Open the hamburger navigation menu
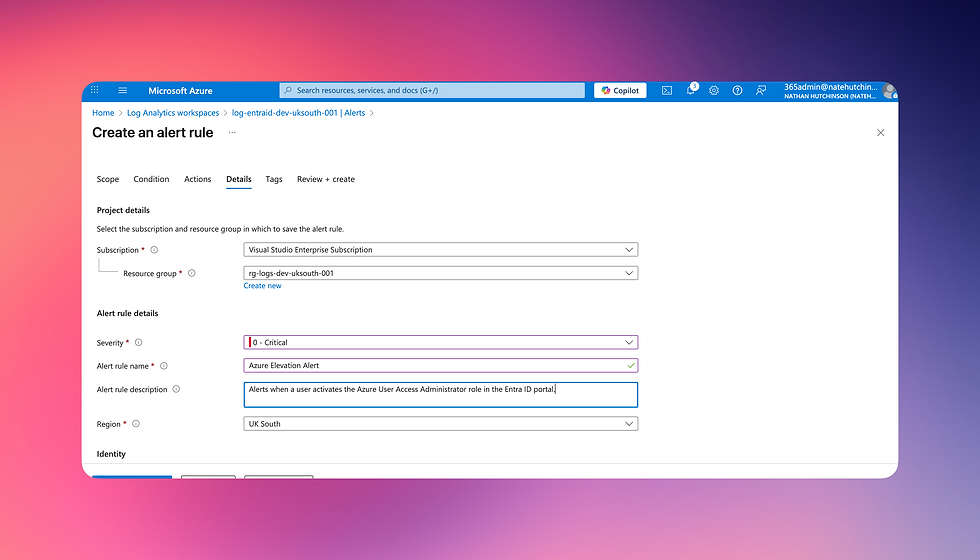 122,90
